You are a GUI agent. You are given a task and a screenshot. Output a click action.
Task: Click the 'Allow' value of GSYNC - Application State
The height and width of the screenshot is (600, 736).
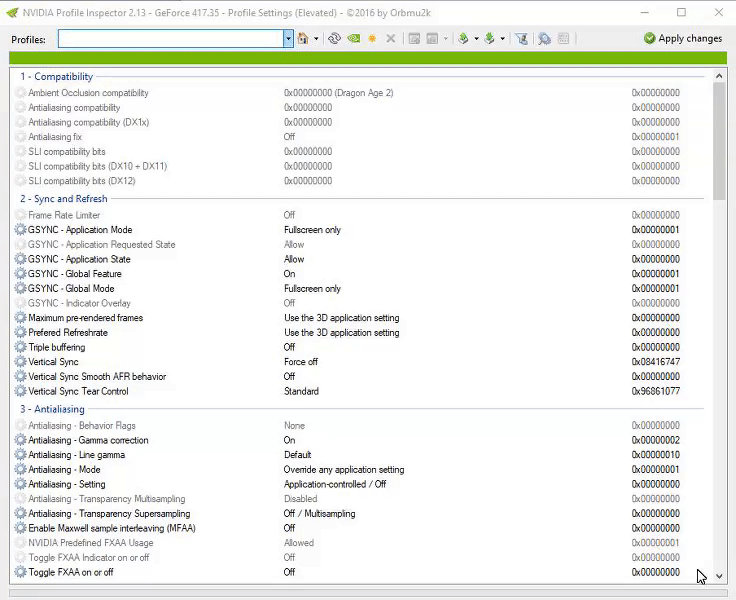click(x=294, y=259)
